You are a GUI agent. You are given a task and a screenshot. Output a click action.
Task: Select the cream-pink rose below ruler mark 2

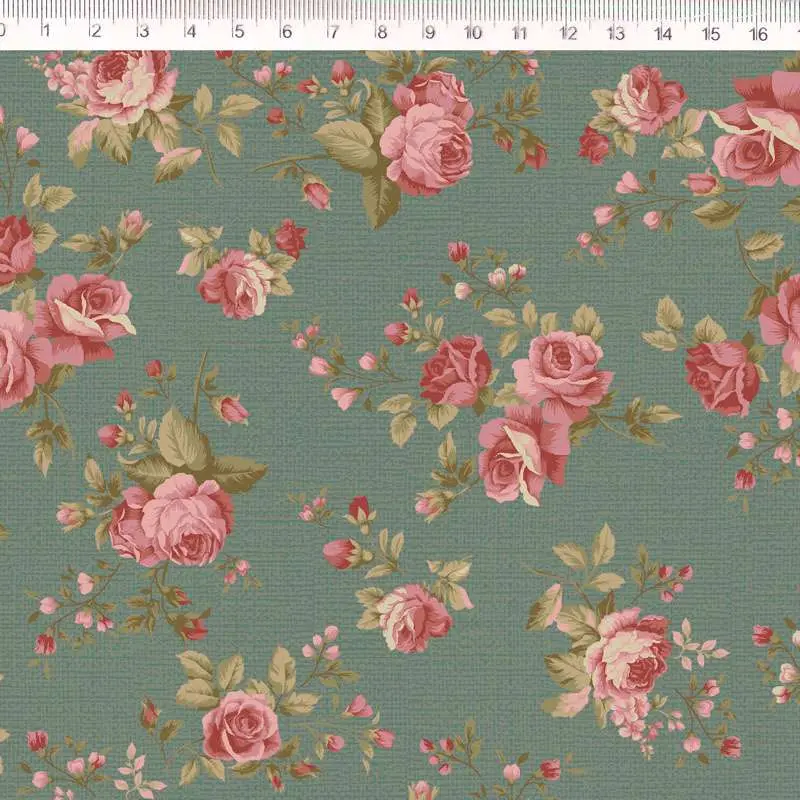[x=124, y=85]
